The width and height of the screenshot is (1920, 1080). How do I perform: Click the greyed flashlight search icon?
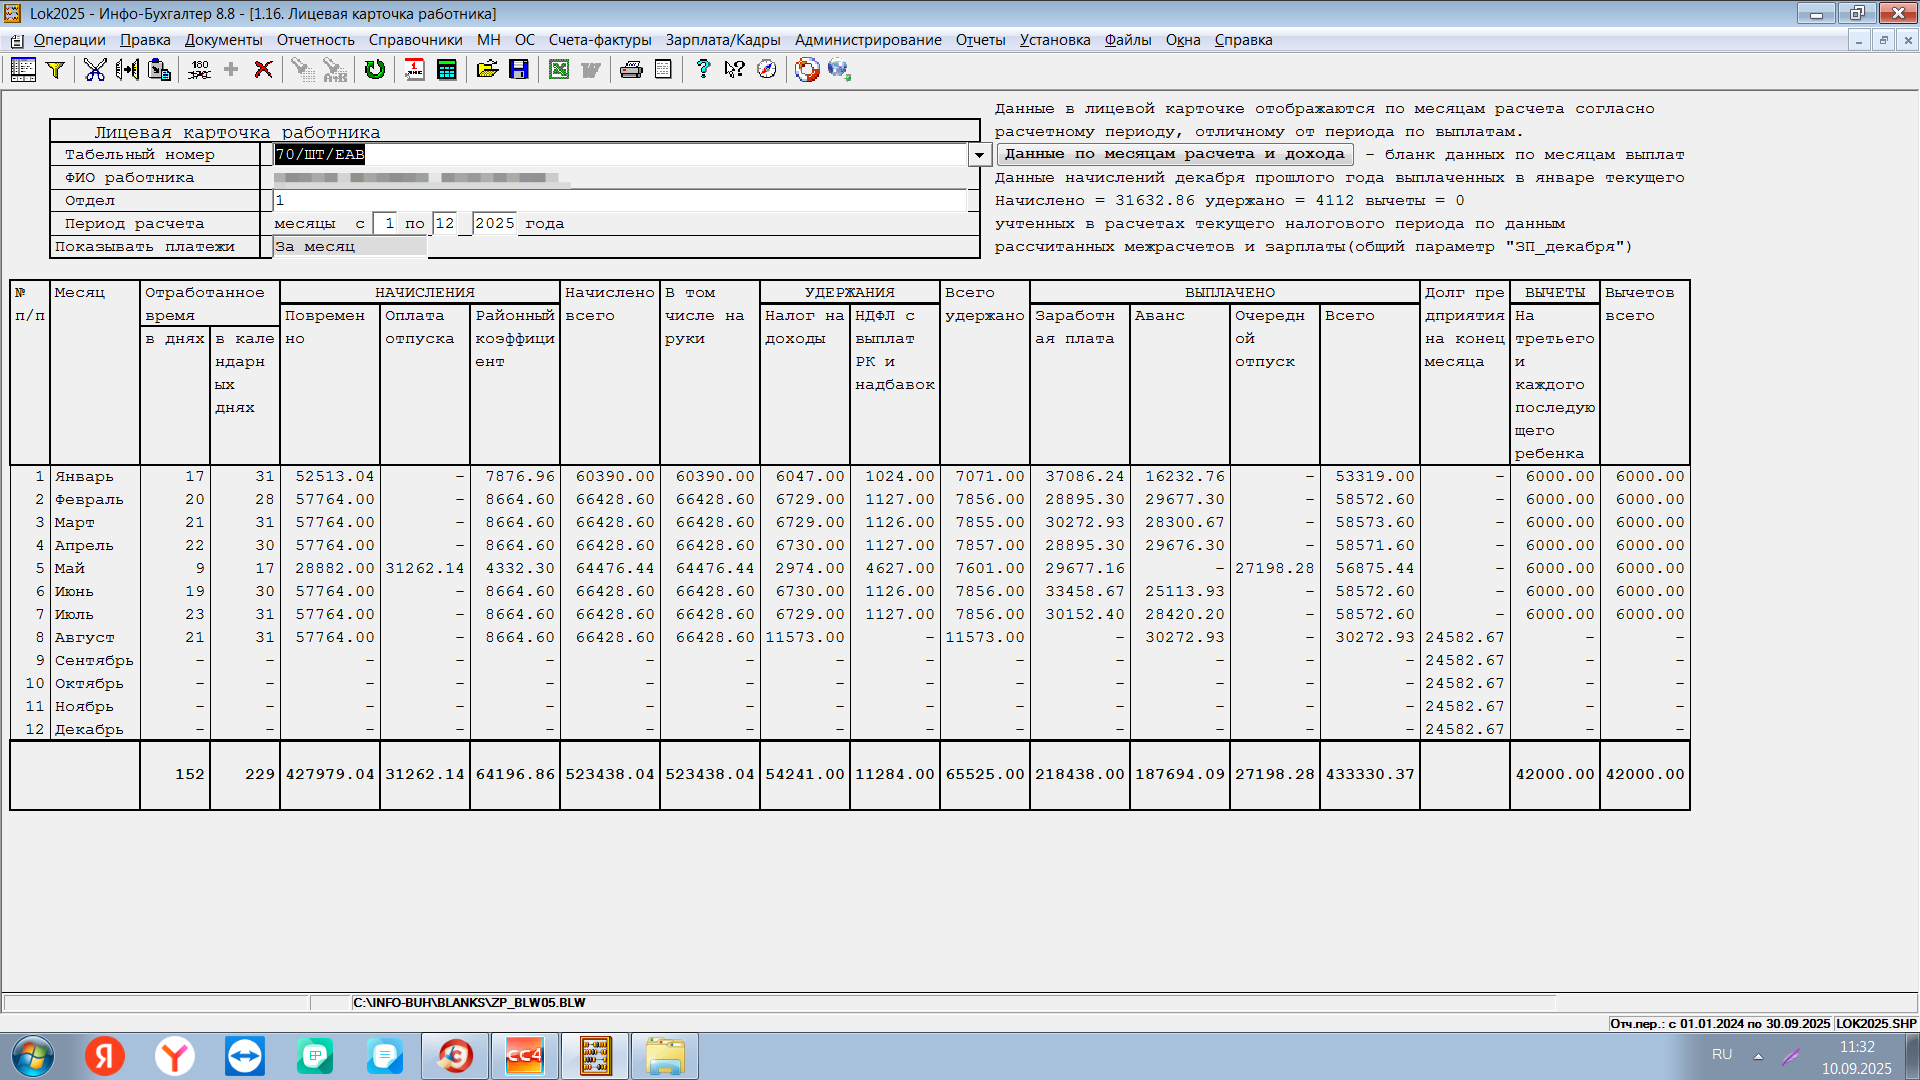tap(302, 69)
